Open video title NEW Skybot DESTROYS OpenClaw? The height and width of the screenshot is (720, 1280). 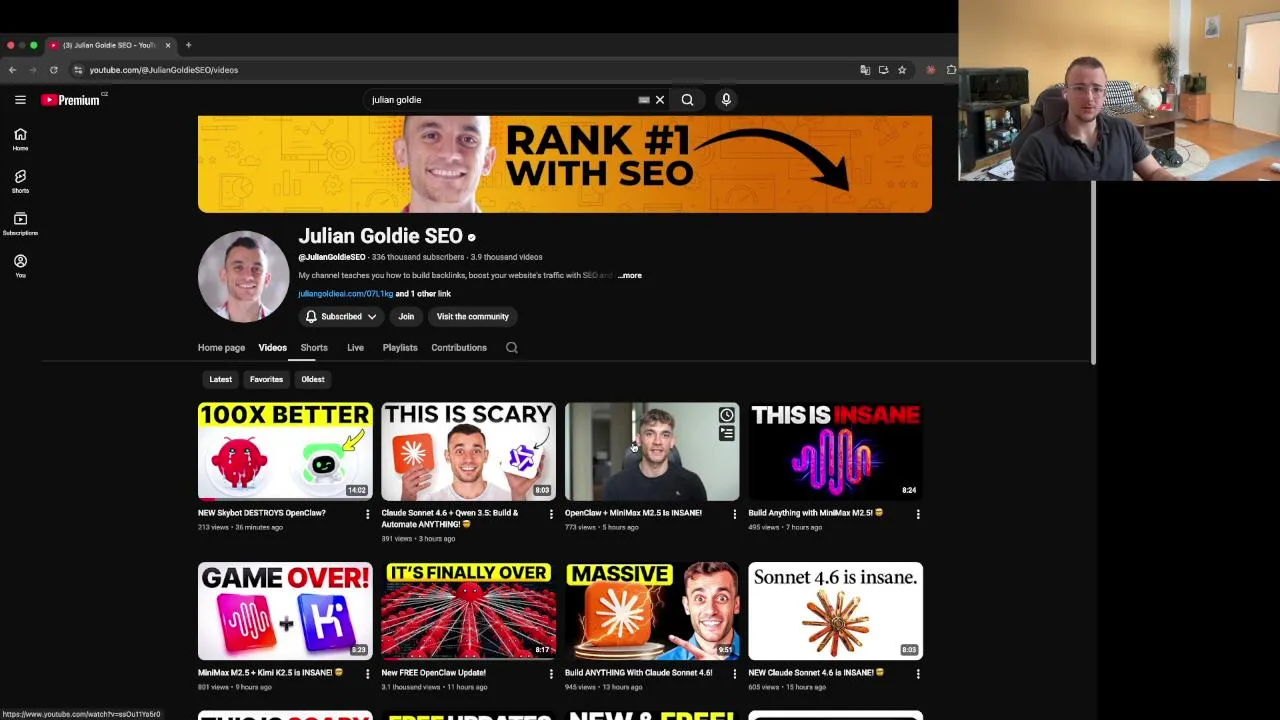261,513
